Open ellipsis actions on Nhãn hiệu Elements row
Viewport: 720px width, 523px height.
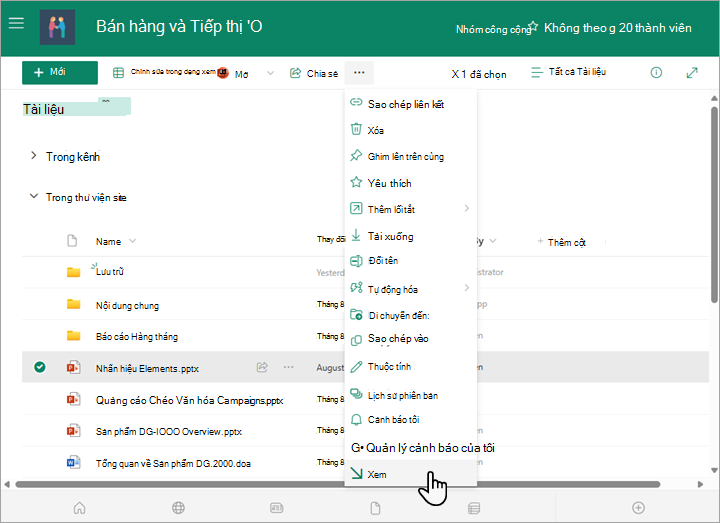[x=288, y=367]
